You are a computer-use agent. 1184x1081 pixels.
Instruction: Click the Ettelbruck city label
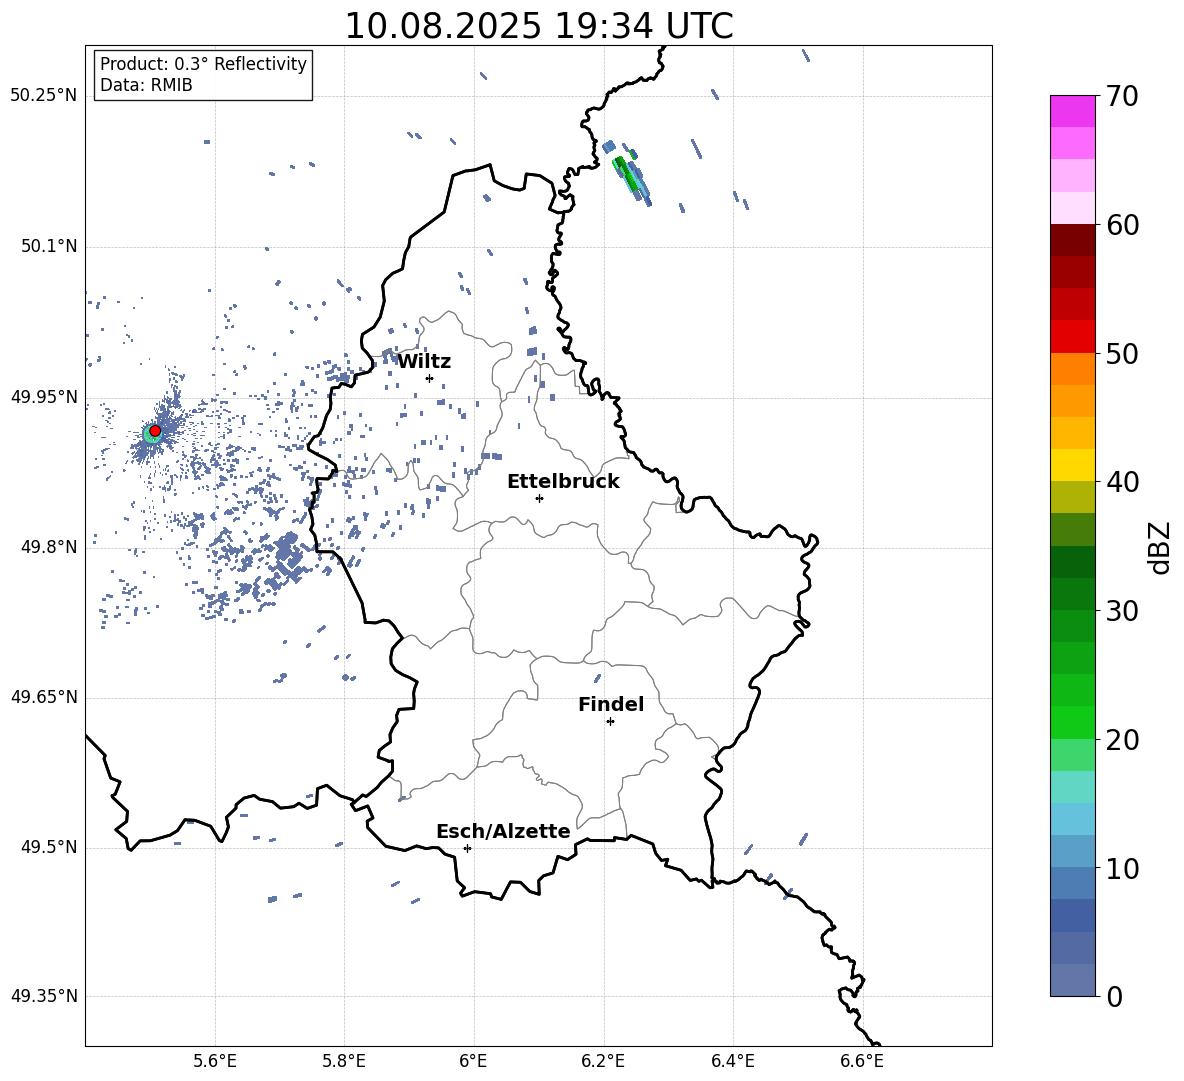[563, 482]
